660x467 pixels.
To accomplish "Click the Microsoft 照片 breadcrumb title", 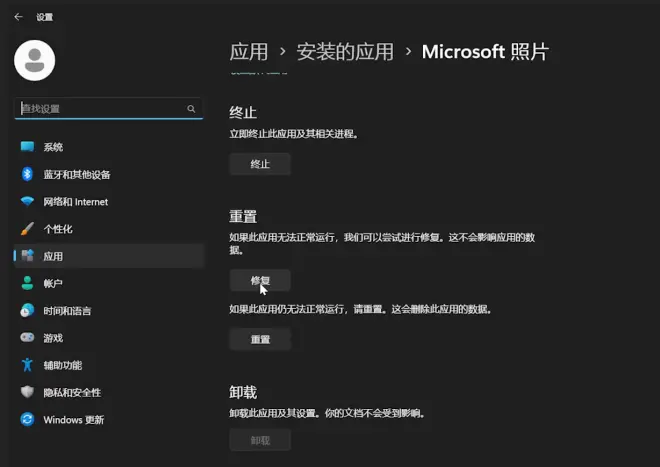I will point(485,52).
